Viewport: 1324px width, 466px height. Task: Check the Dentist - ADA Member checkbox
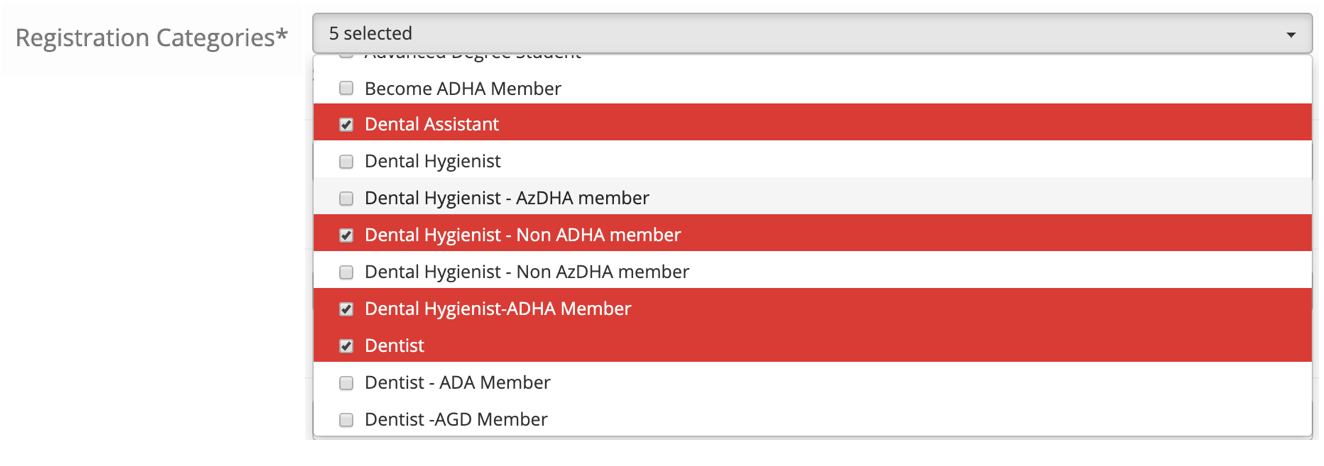click(x=346, y=383)
